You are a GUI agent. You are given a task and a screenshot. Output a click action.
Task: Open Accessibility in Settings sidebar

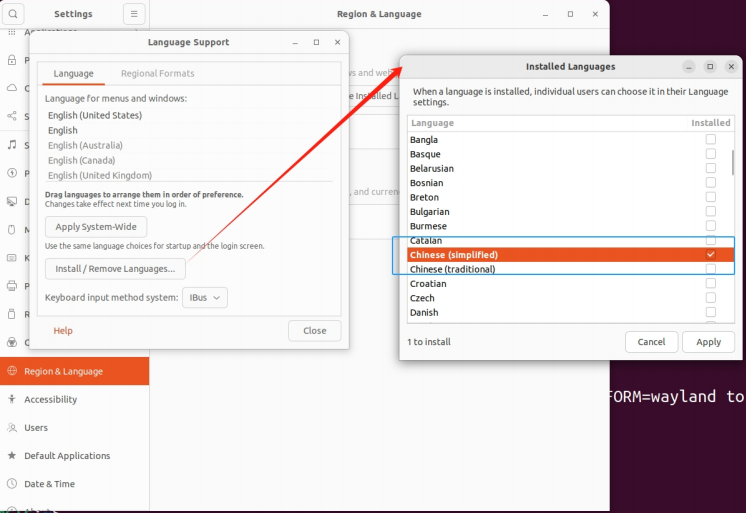pos(74,399)
